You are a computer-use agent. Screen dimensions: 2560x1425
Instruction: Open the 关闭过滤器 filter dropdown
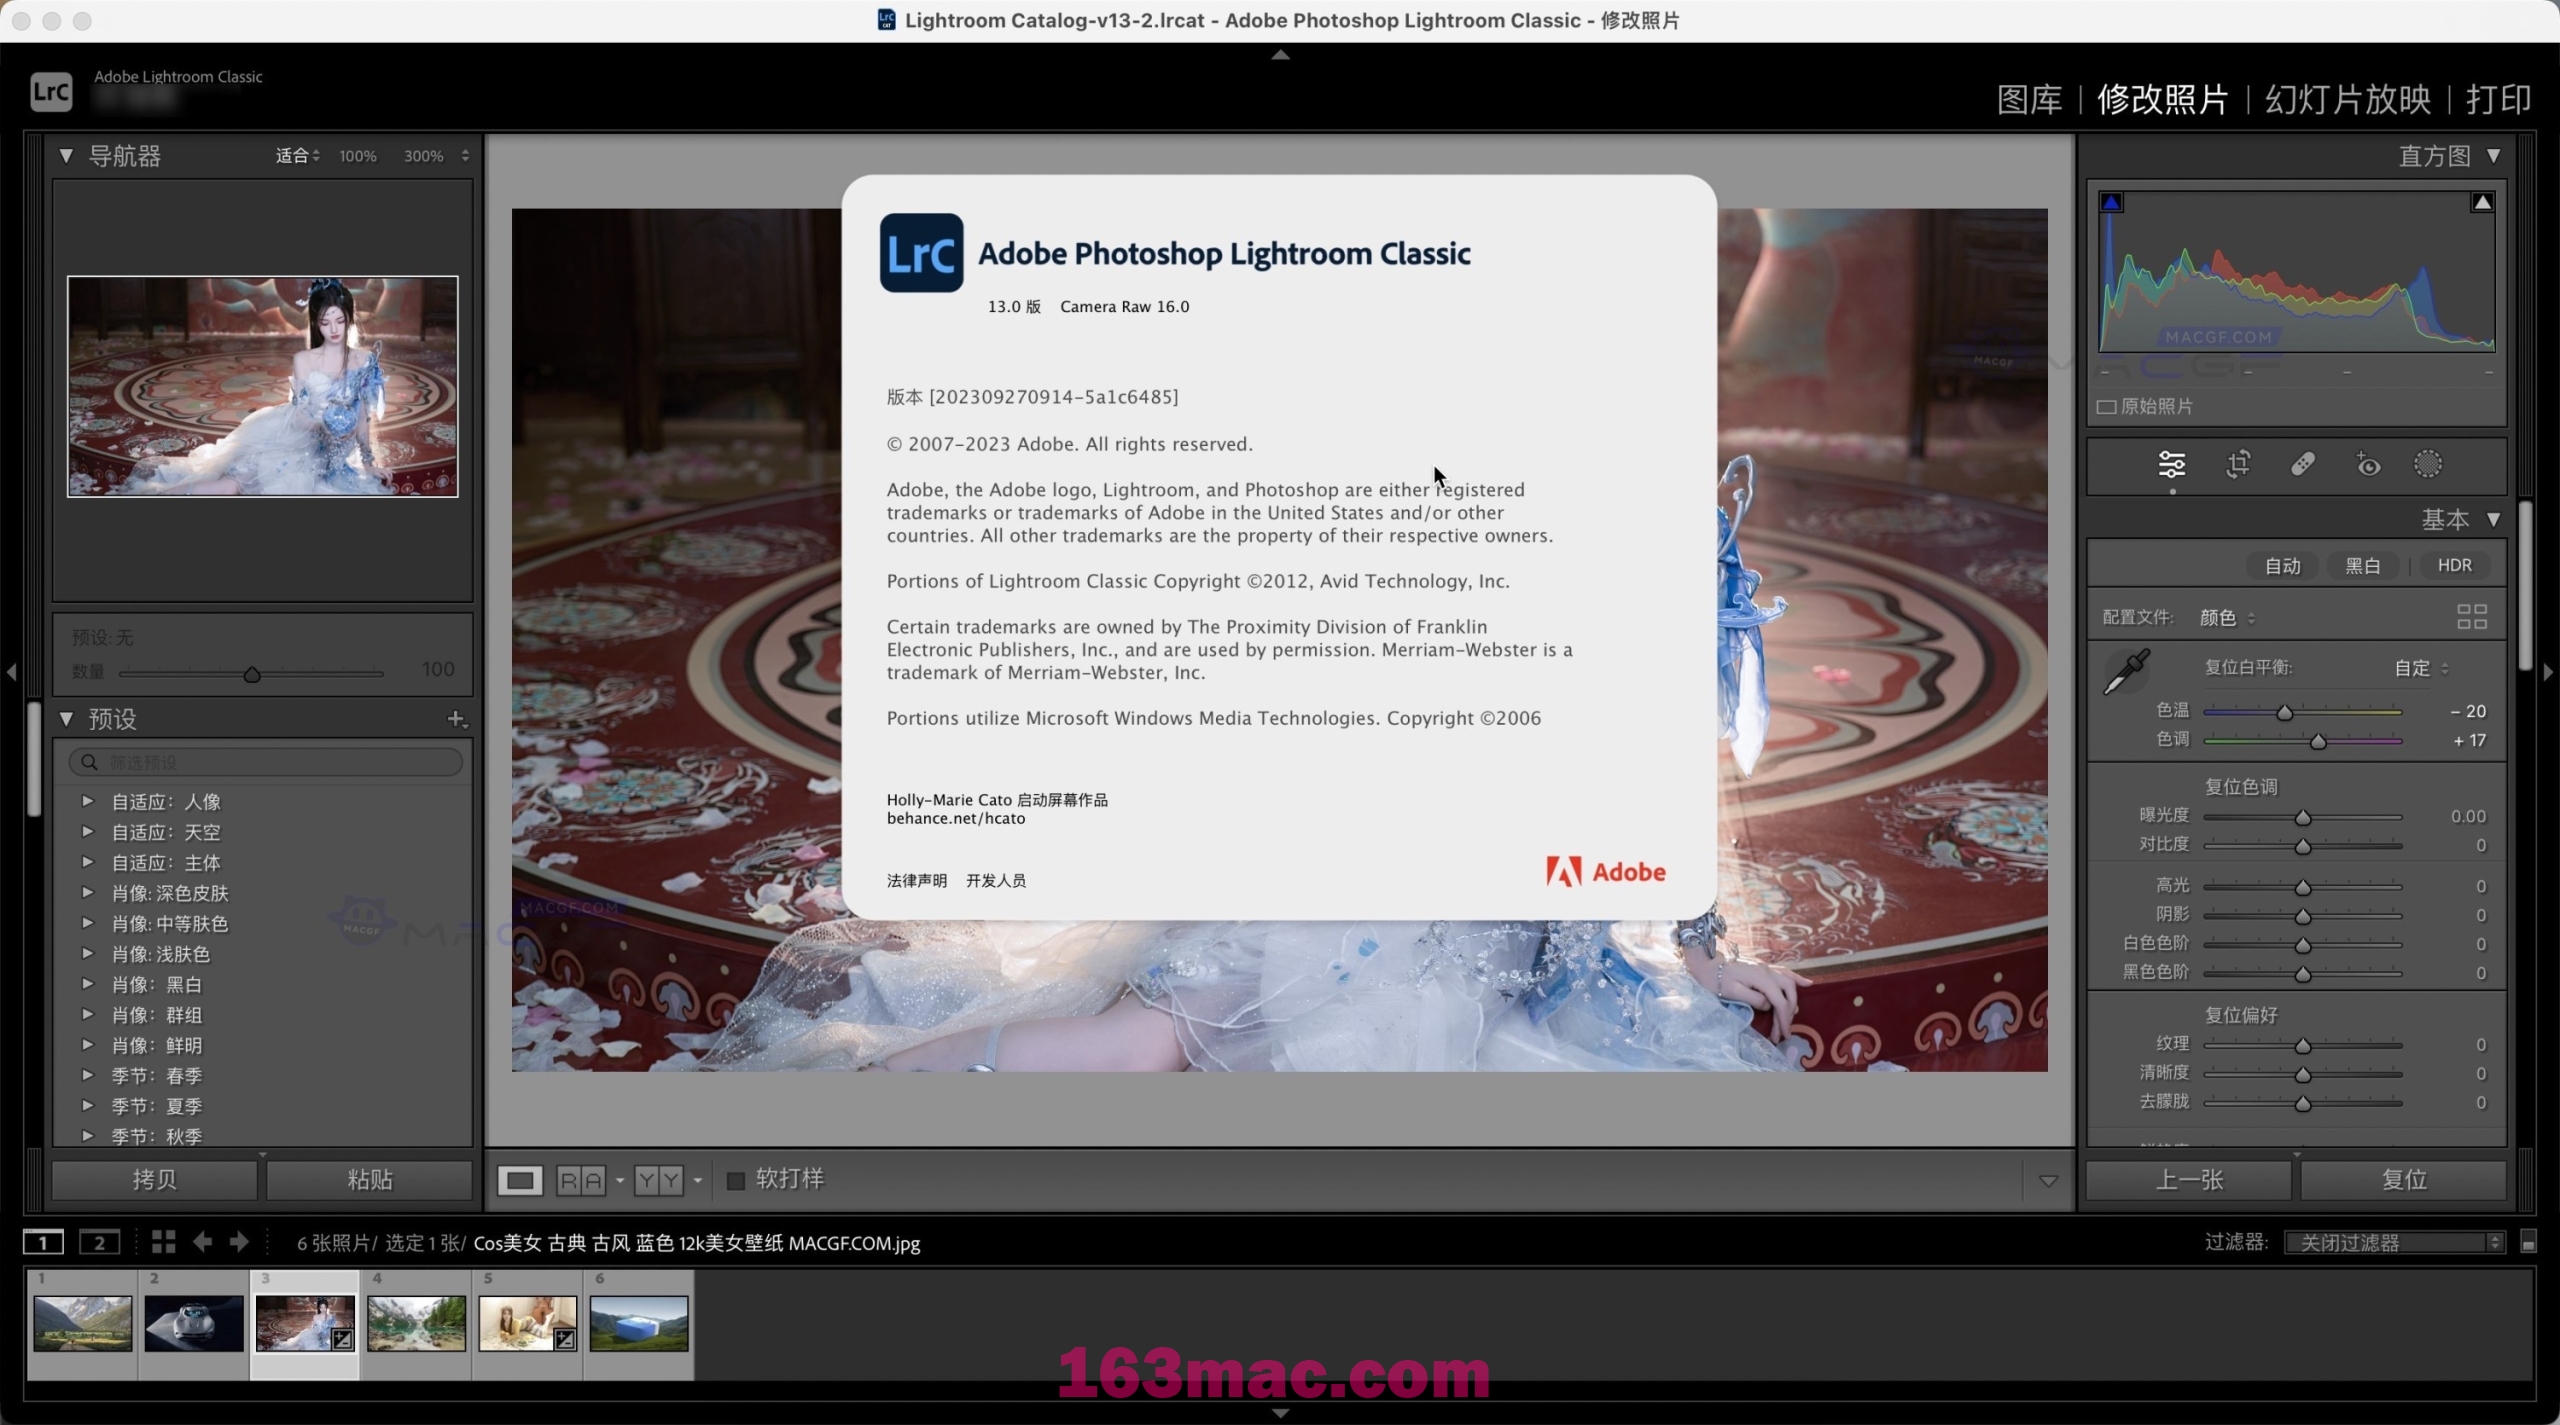[2393, 1242]
